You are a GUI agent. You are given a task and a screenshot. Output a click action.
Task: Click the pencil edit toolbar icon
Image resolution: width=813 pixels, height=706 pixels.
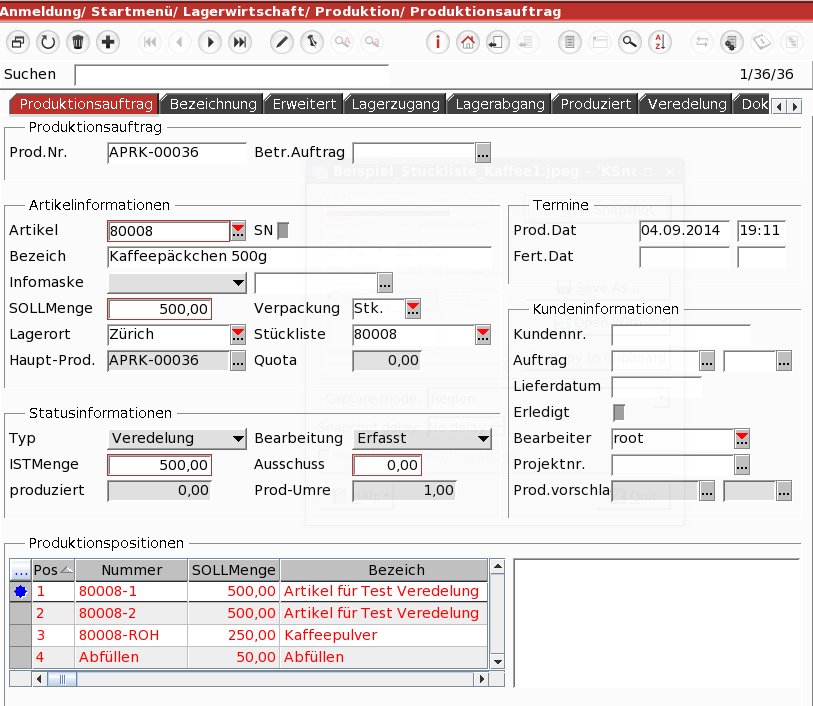click(282, 42)
